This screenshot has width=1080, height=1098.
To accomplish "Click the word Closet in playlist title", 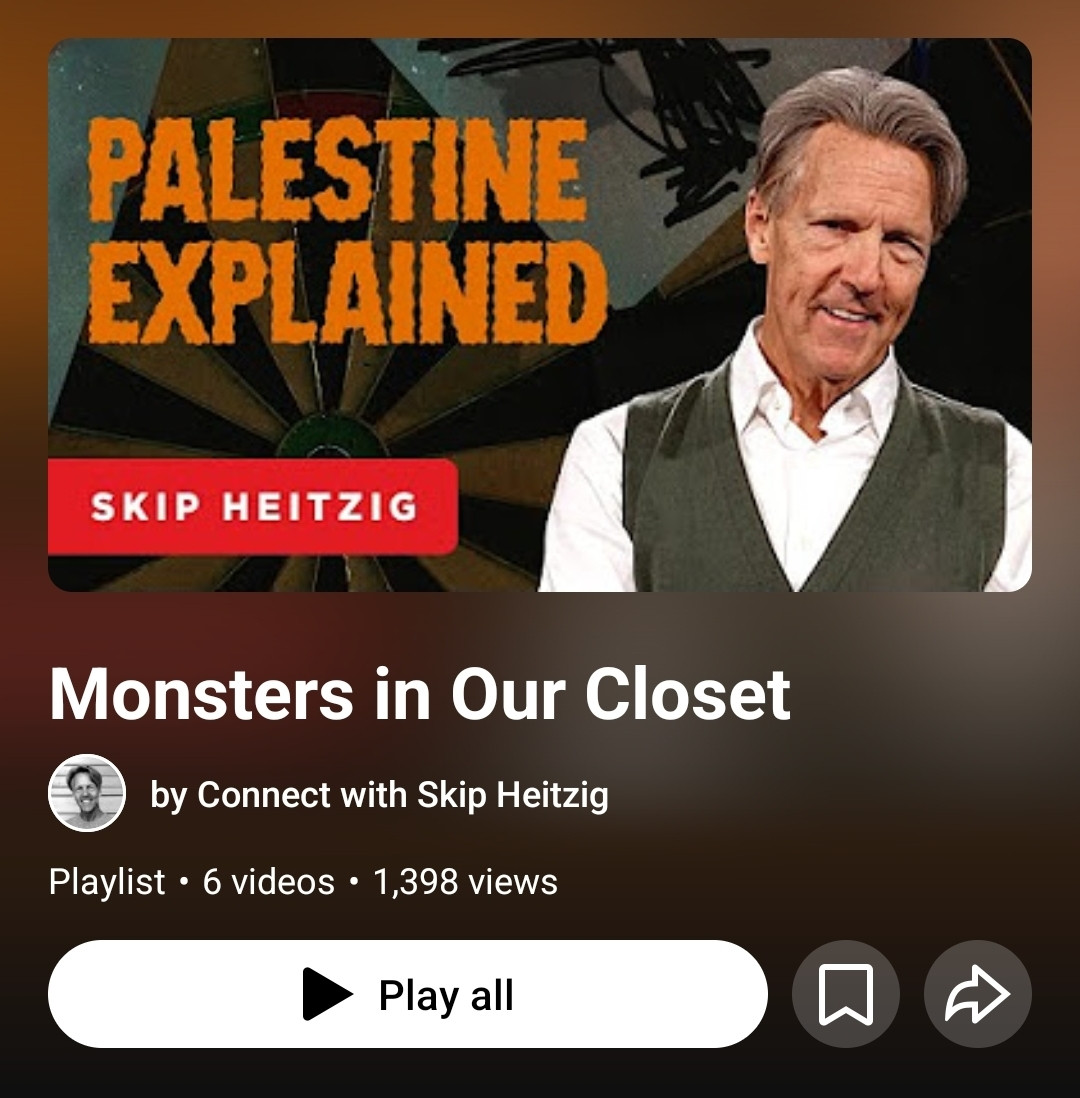I will coord(688,693).
